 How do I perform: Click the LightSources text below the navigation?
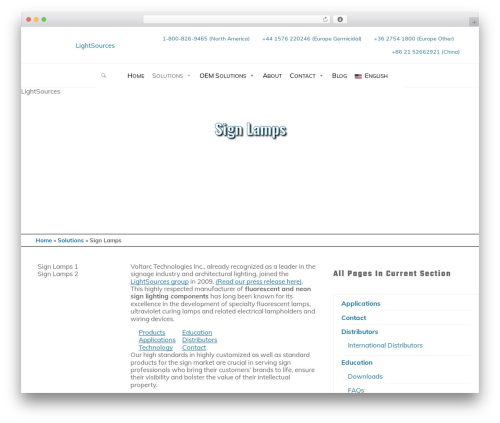pyautogui.click(x=41, y=91)
